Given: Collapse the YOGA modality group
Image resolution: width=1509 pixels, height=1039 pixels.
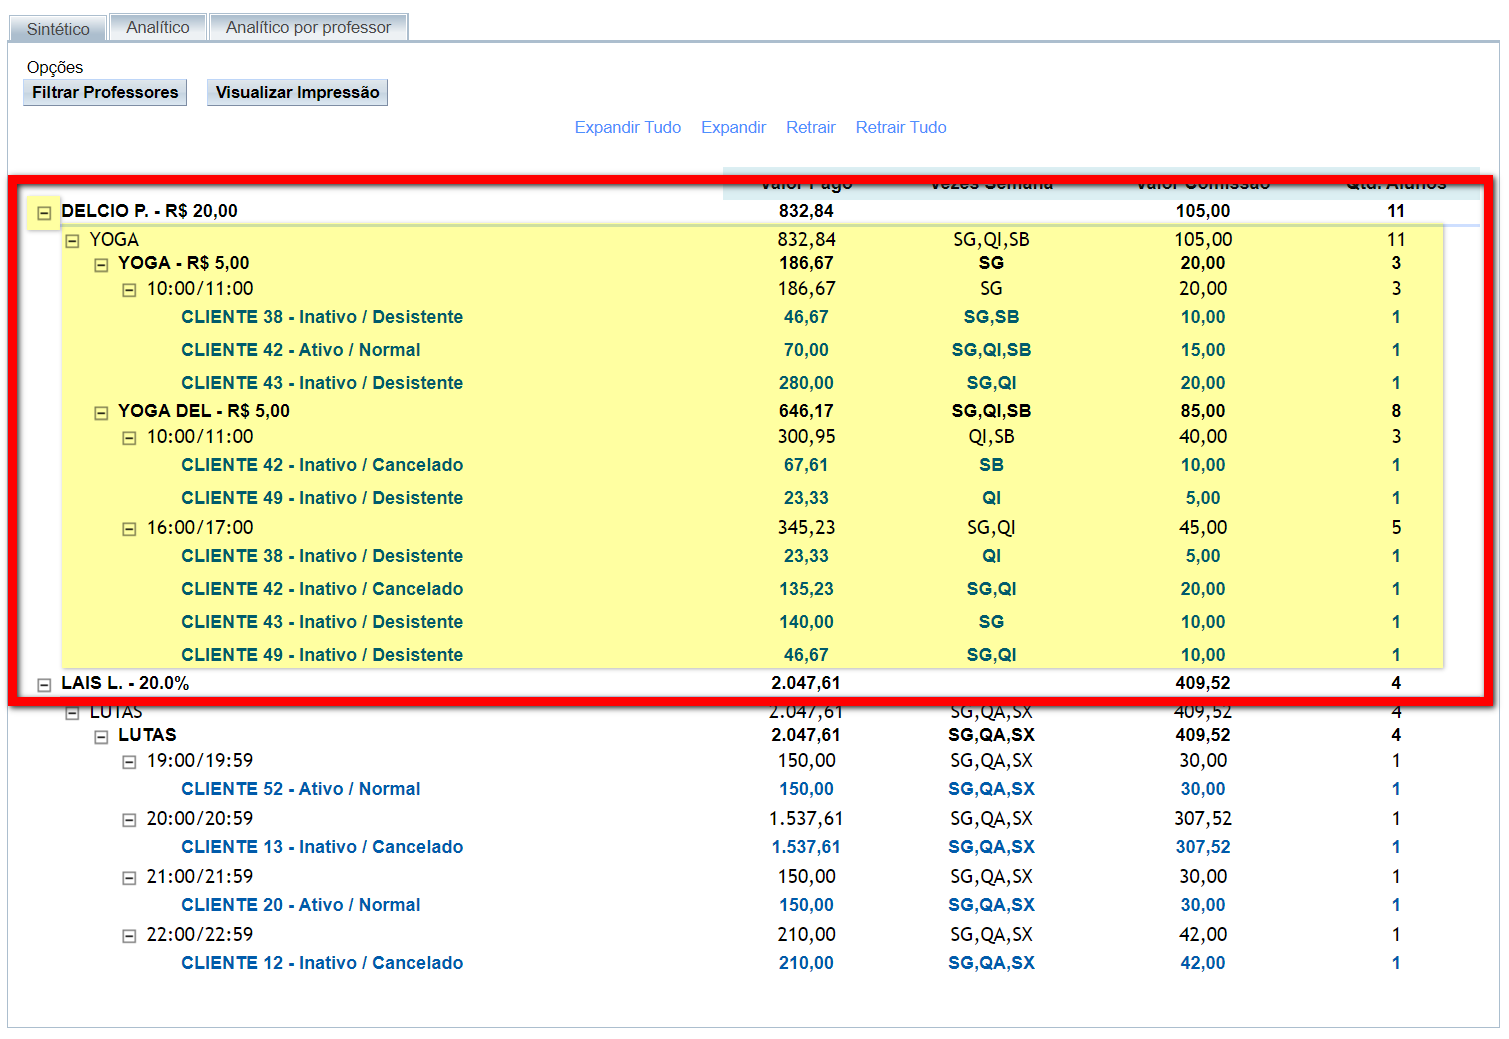Looking at the screenshot, I should coord(72,241).
